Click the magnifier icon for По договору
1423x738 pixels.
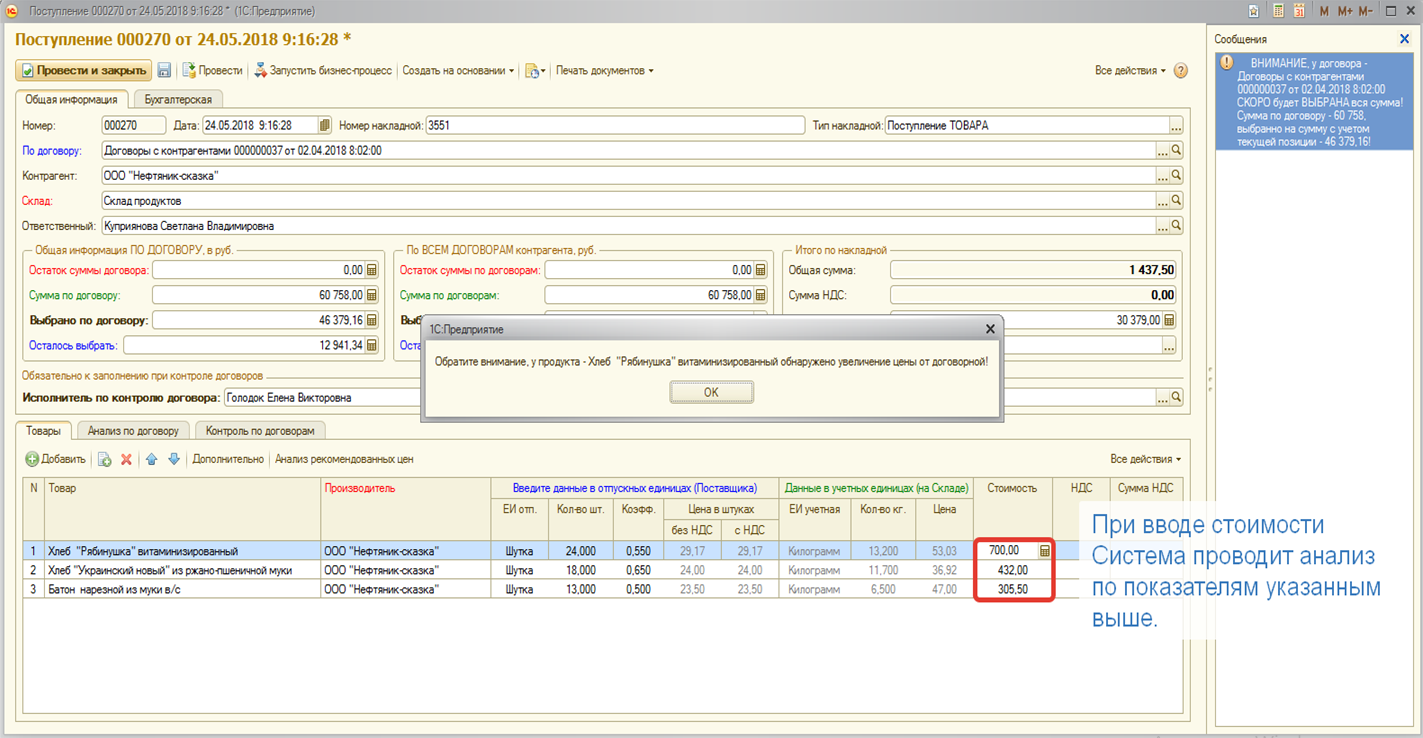coord(1177,151)
